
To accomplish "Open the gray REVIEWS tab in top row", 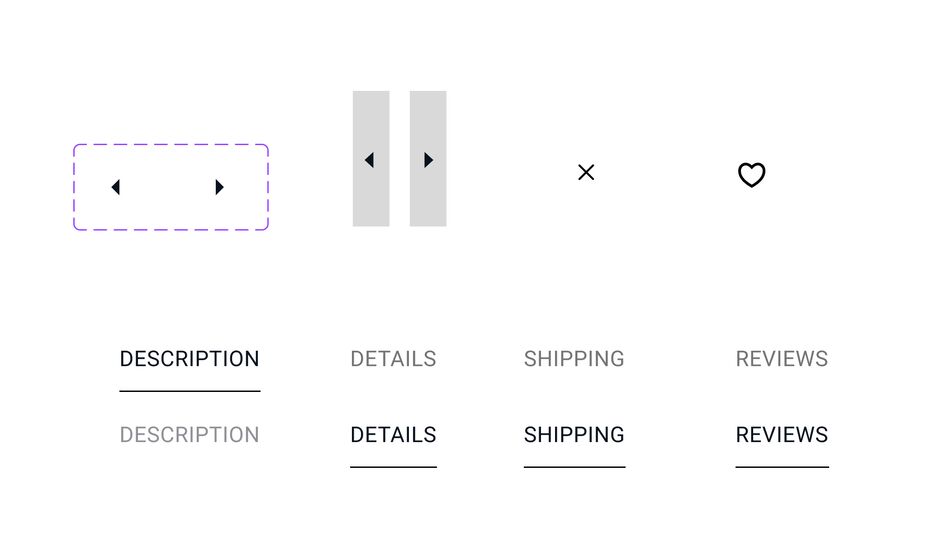I will [x=782, y=359].
